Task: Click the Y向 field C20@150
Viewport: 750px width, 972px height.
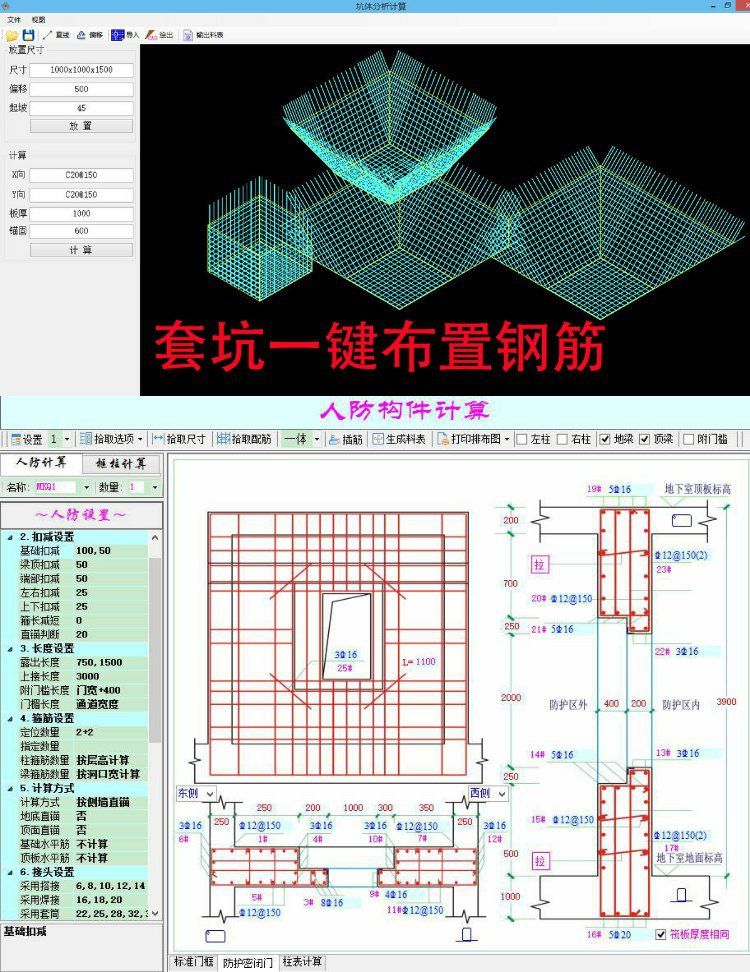Action: pos(81,195)
